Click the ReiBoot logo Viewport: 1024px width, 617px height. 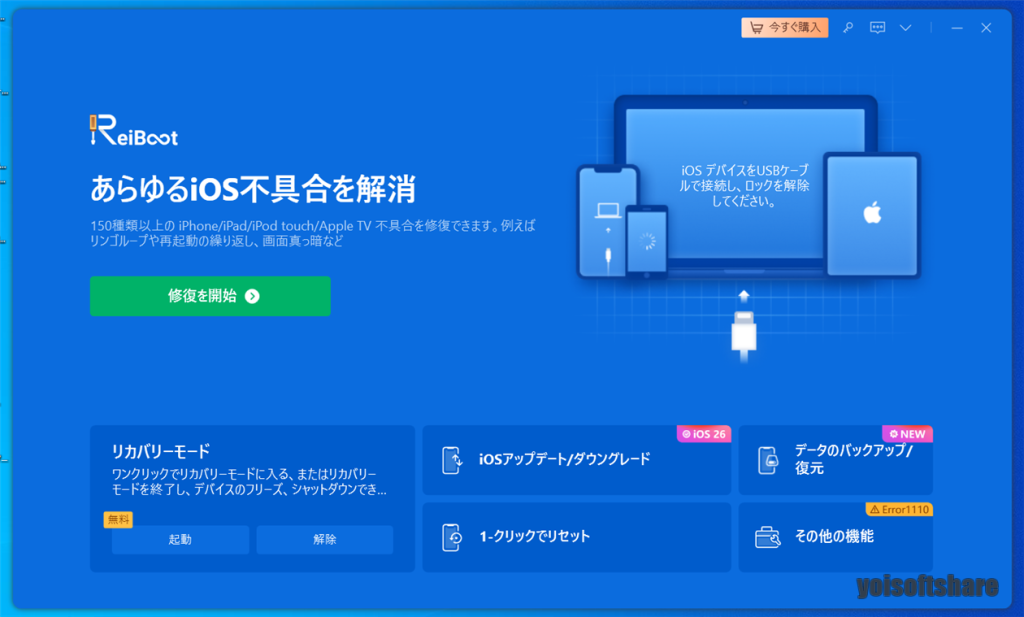tap(134, 130)
